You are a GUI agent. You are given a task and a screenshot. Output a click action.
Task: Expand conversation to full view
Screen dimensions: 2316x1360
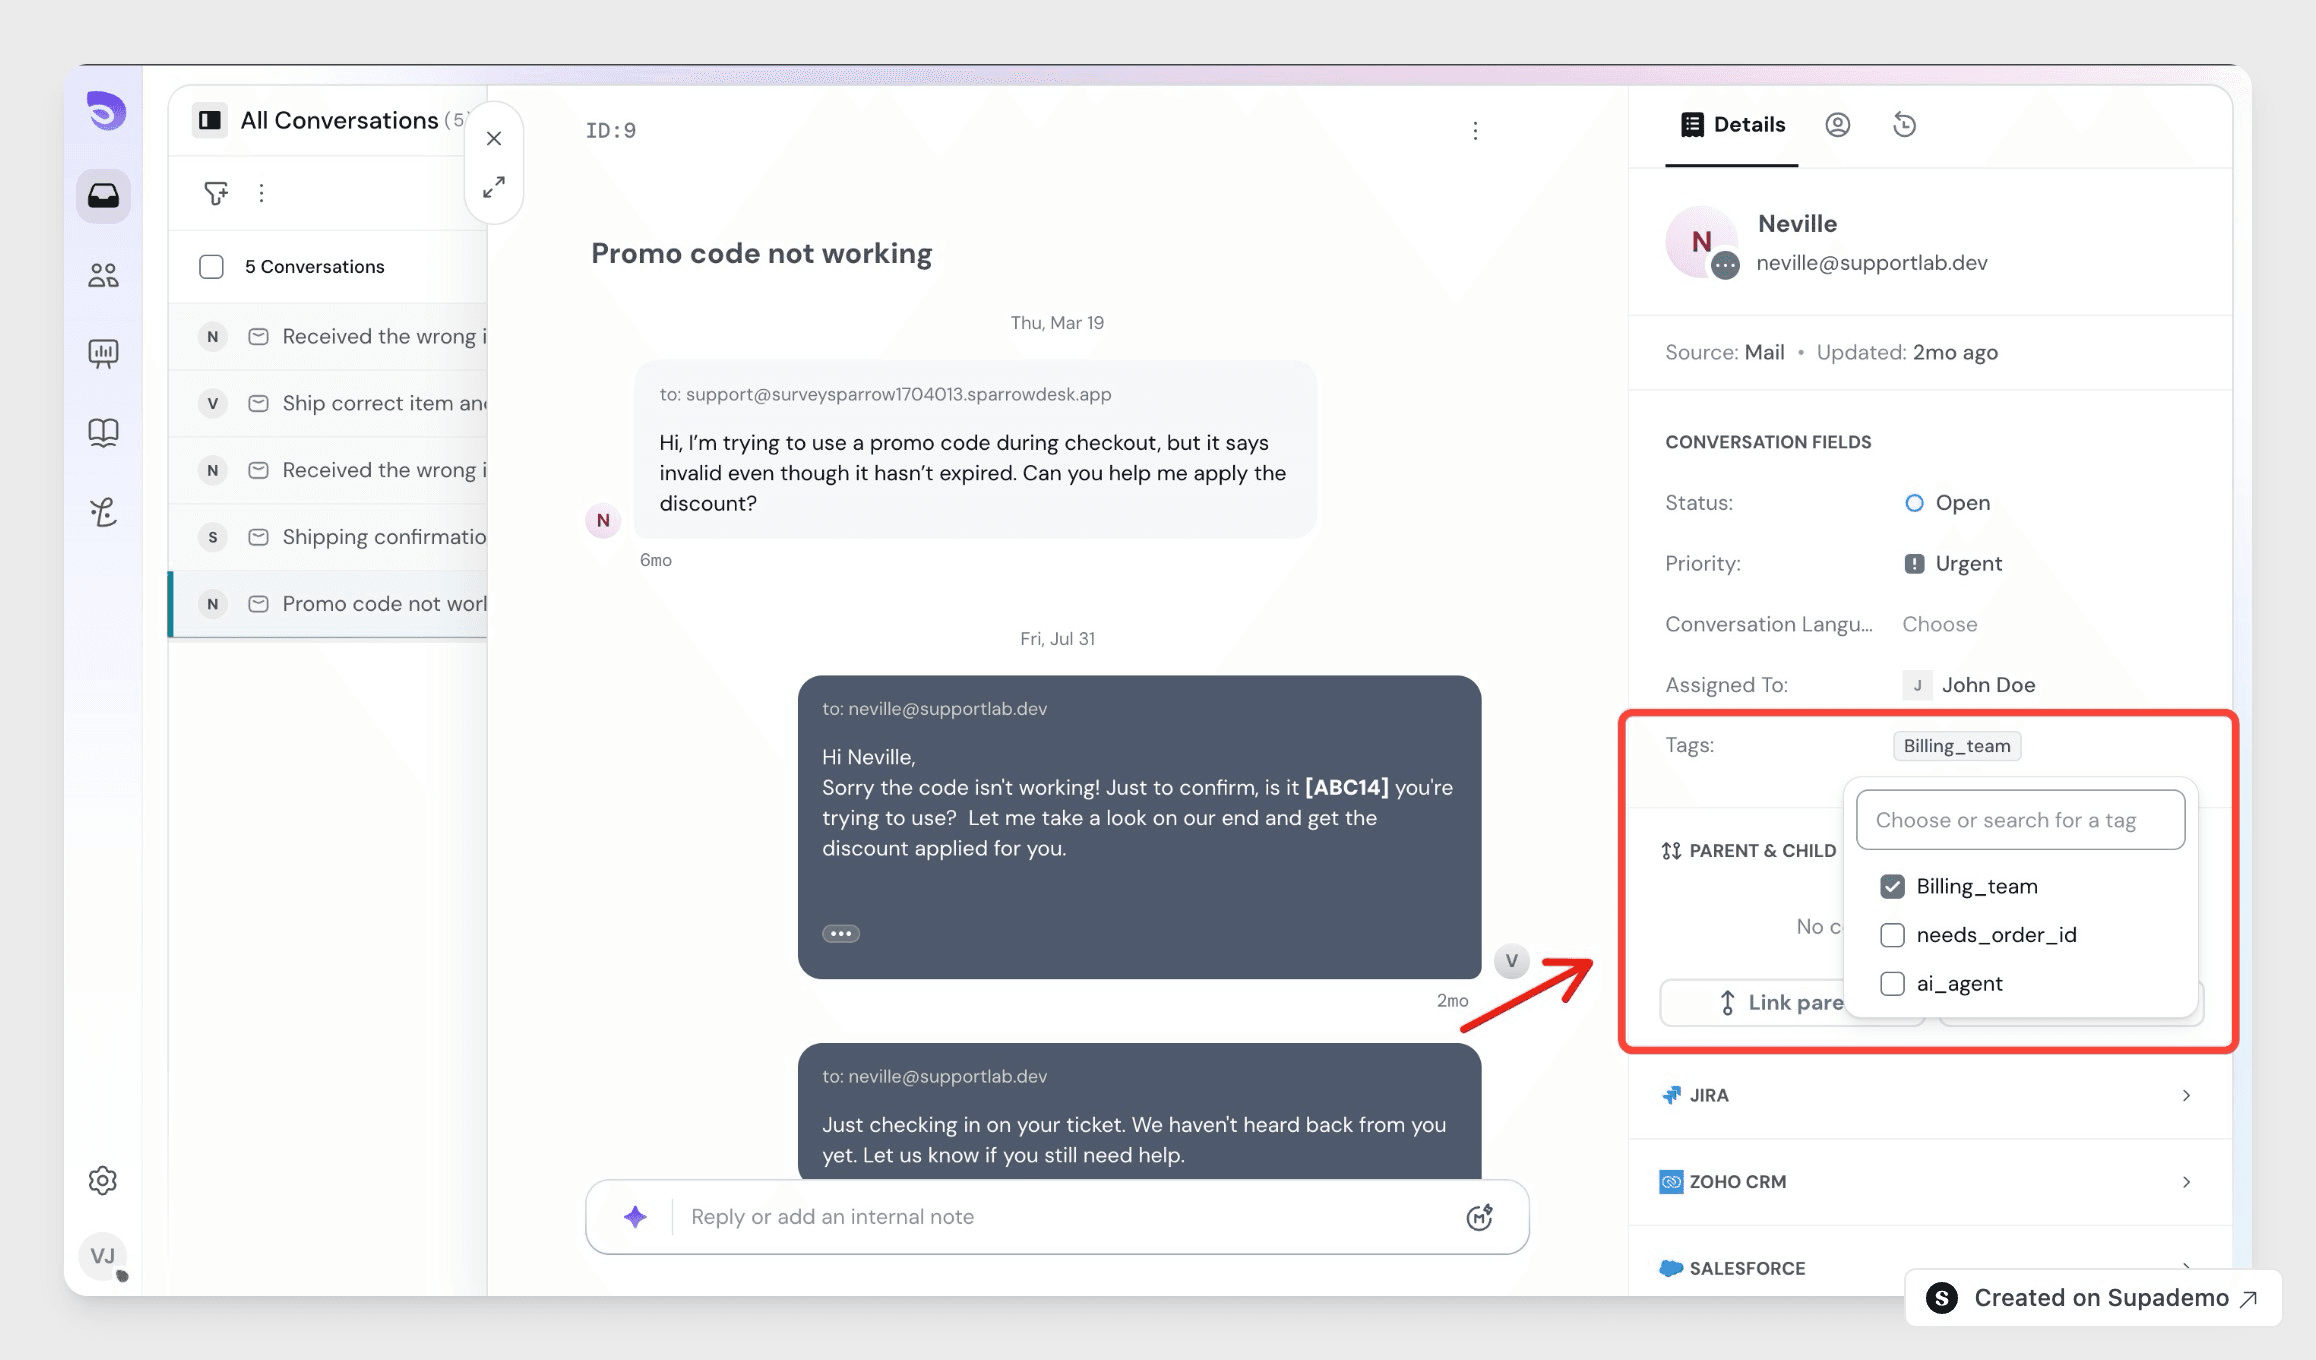[x=494, y=187]
